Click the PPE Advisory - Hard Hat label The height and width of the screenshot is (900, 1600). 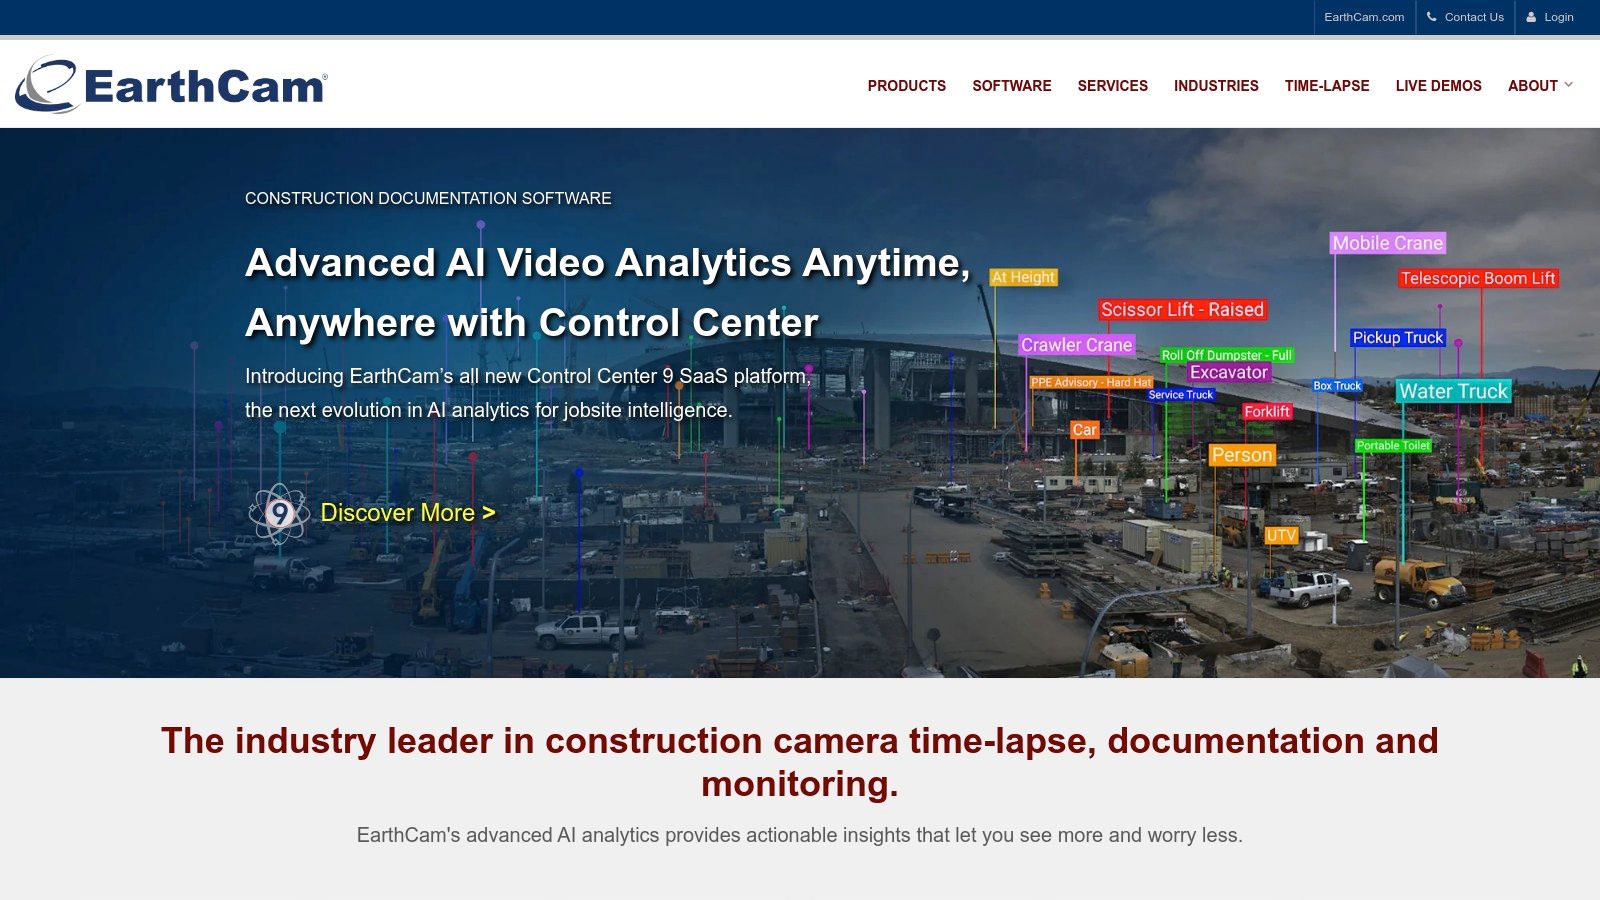pyautogui.click(x=1091, y=382)
